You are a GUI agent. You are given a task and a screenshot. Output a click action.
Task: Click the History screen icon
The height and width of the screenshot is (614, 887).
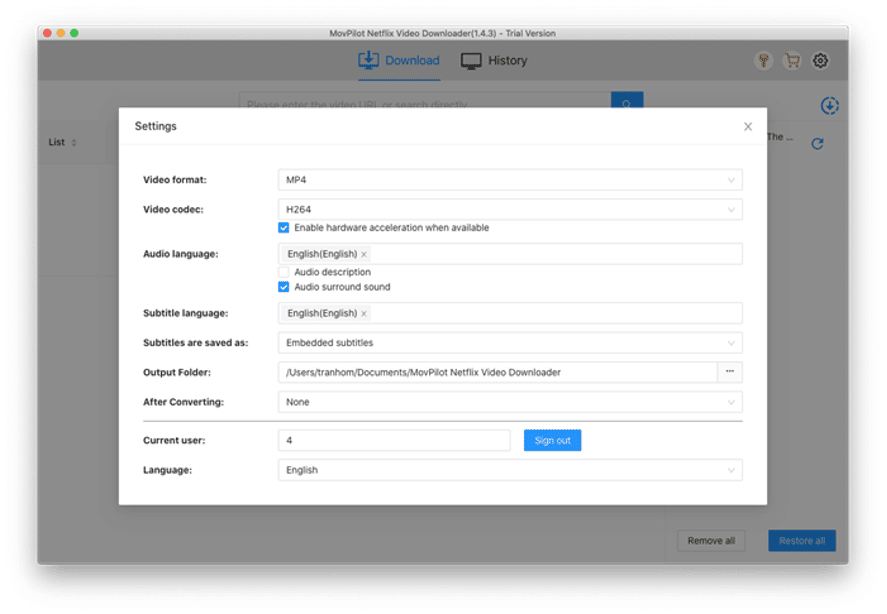(470, 60)
